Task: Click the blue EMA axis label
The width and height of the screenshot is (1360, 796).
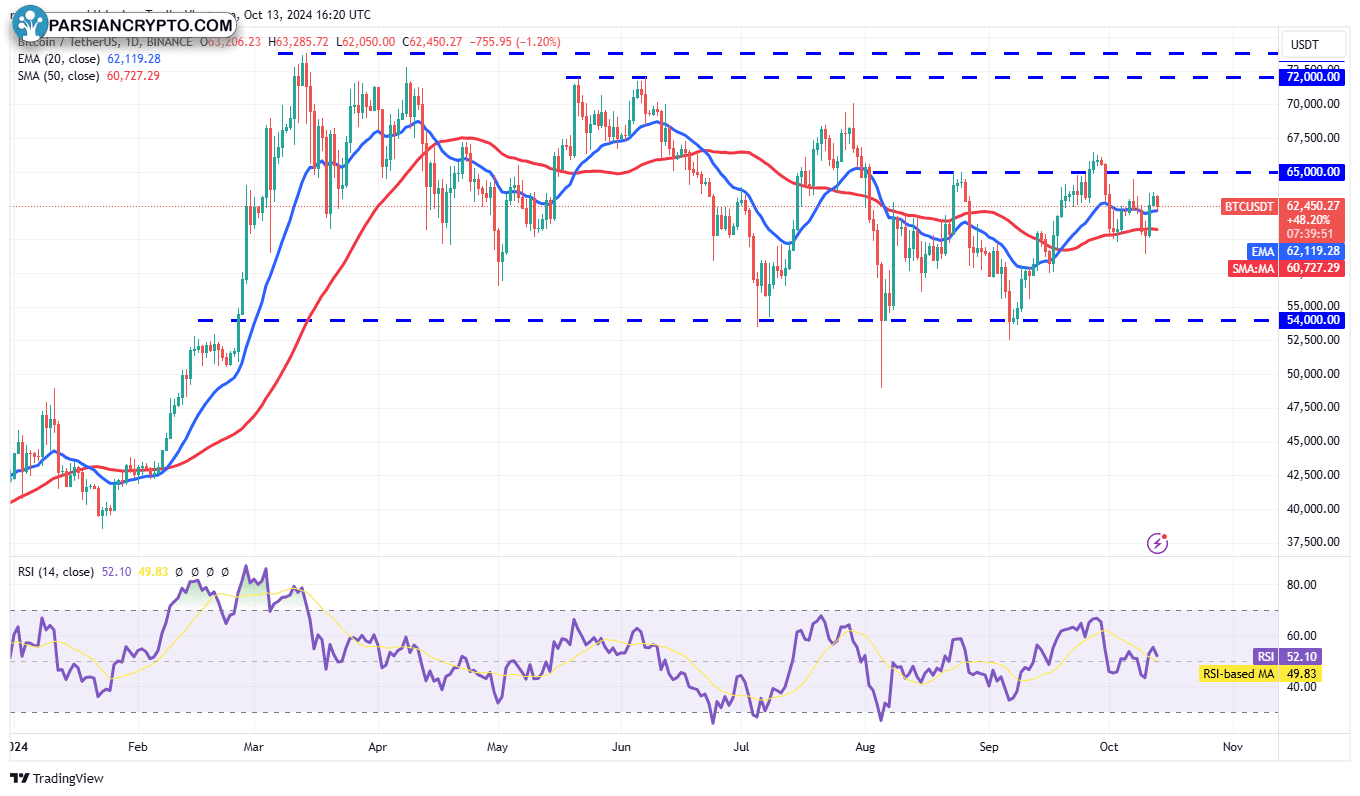Action: click(x=1263, y=251)
